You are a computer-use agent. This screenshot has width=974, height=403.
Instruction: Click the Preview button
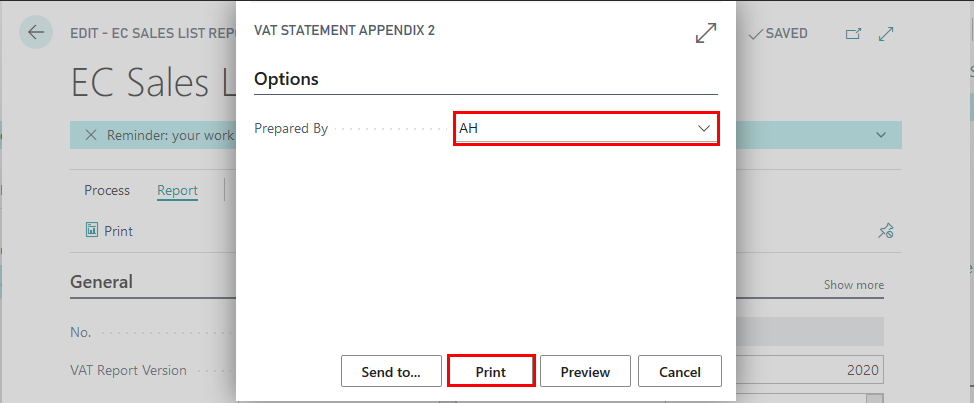(x=585, y=371)
